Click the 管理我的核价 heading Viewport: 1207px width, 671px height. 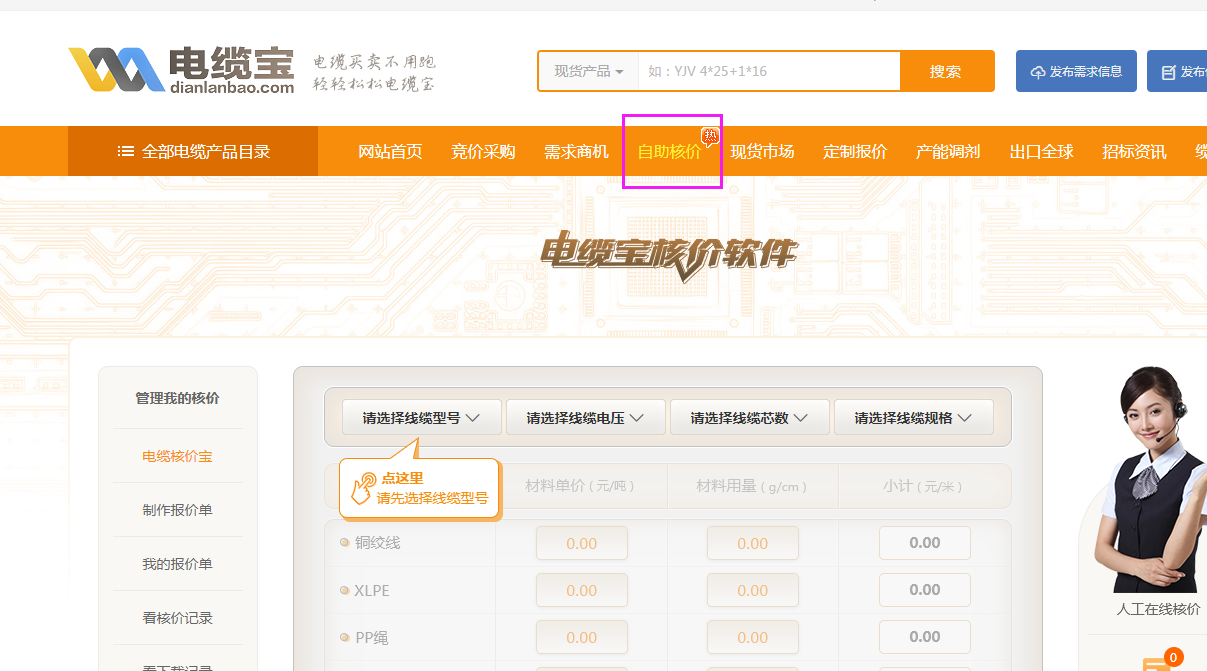[177, 398]
